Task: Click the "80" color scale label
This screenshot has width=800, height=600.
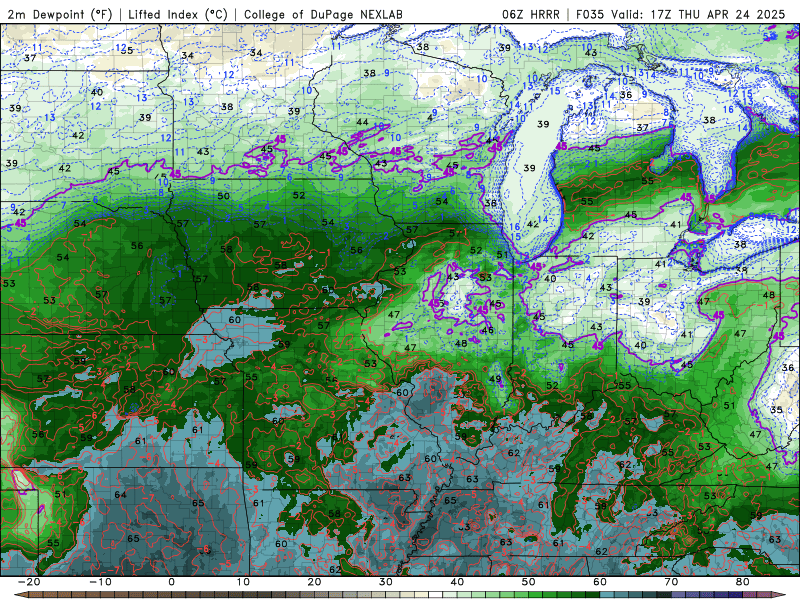Action: point(743,582)
